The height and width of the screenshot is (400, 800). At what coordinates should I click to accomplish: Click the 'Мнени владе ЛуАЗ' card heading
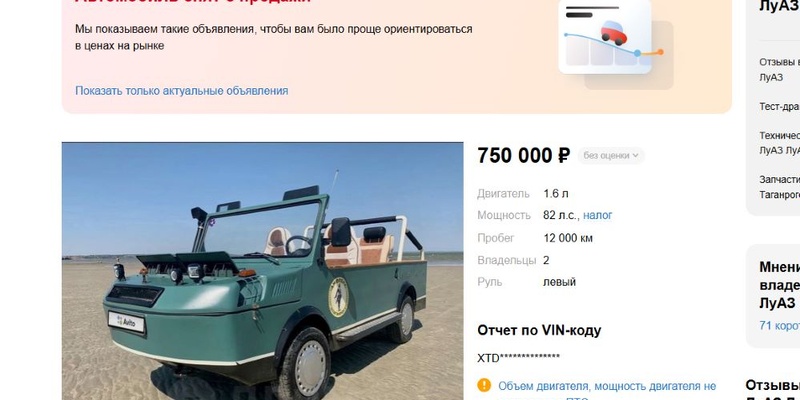coord(779,285)
